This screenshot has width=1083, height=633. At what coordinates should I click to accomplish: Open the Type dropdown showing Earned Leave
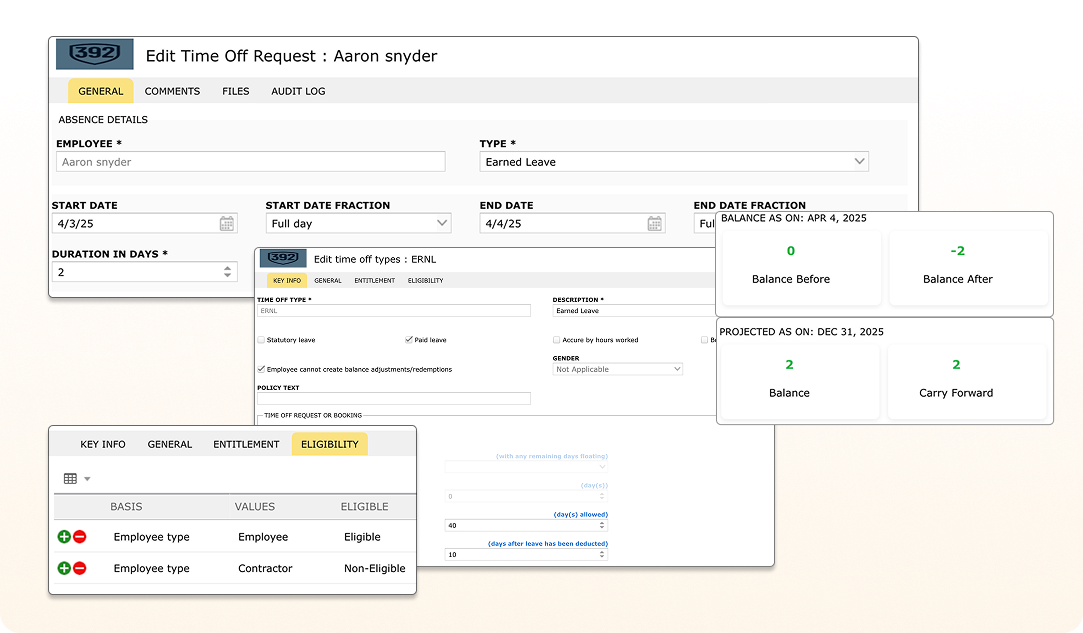674,162
